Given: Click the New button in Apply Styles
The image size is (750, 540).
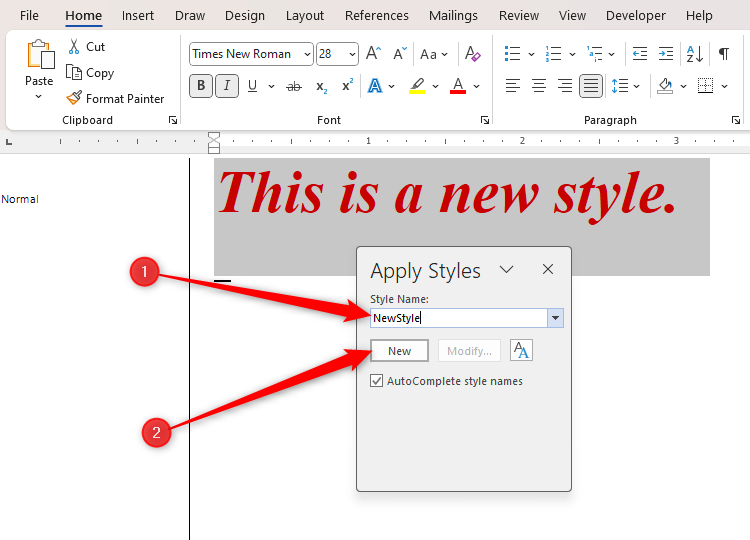Looking at the screenshot, I should point(399,351).
